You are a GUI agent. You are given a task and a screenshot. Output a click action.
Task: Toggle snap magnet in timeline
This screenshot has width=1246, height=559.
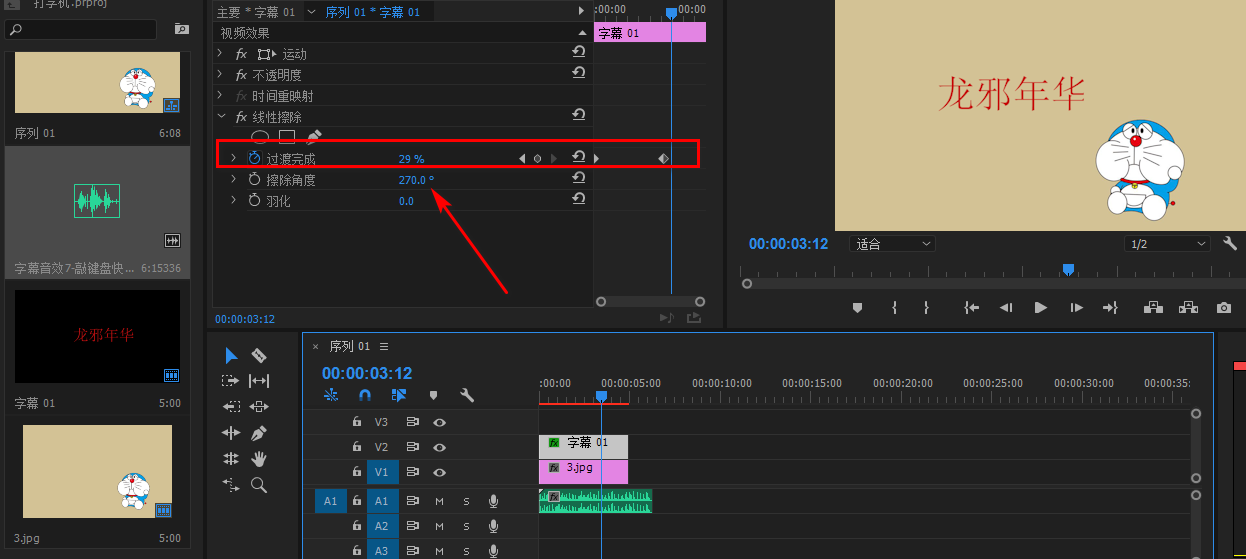click(364, 395)
